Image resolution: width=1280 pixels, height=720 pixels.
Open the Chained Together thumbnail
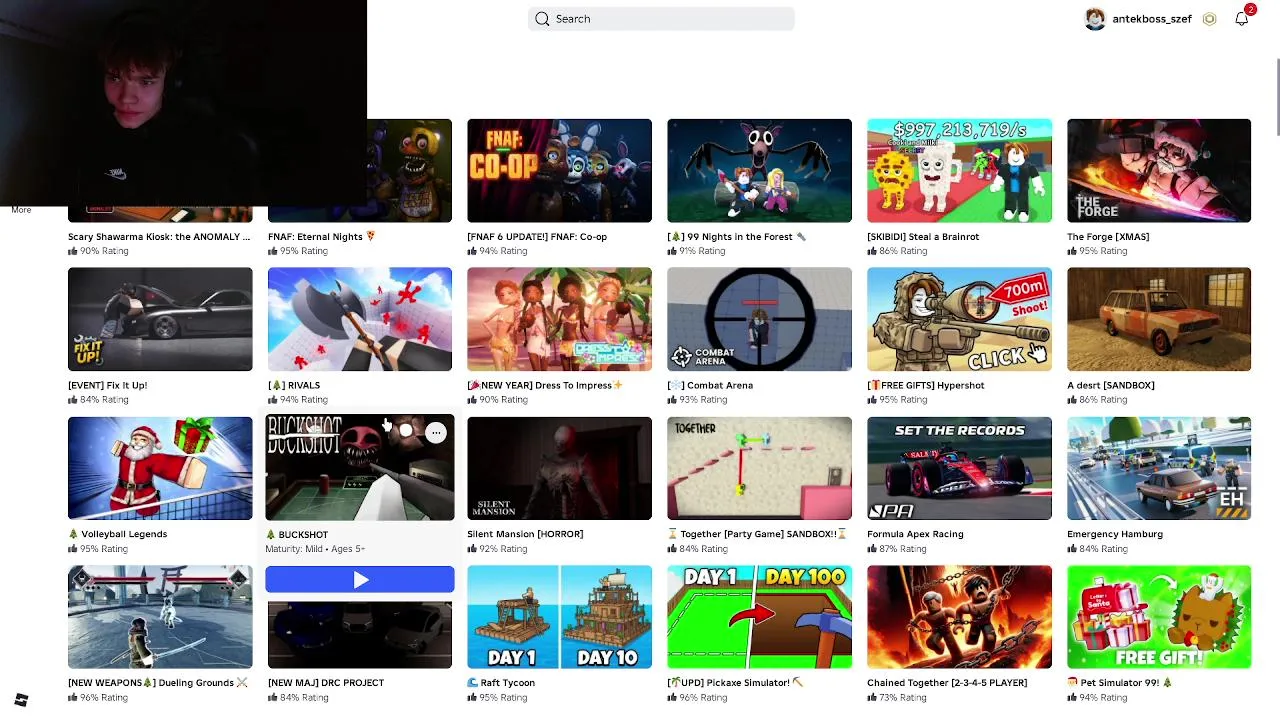[959, 617]
